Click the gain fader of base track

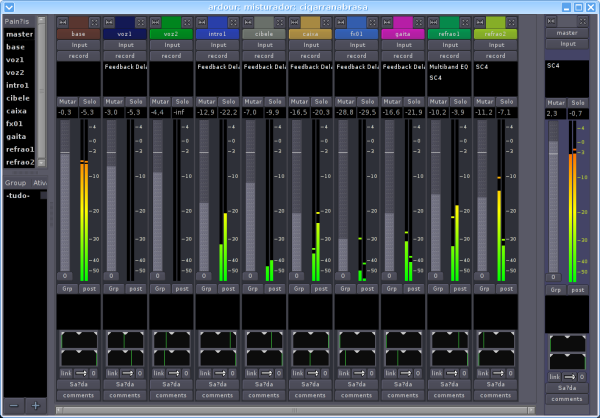click(65, 195)
